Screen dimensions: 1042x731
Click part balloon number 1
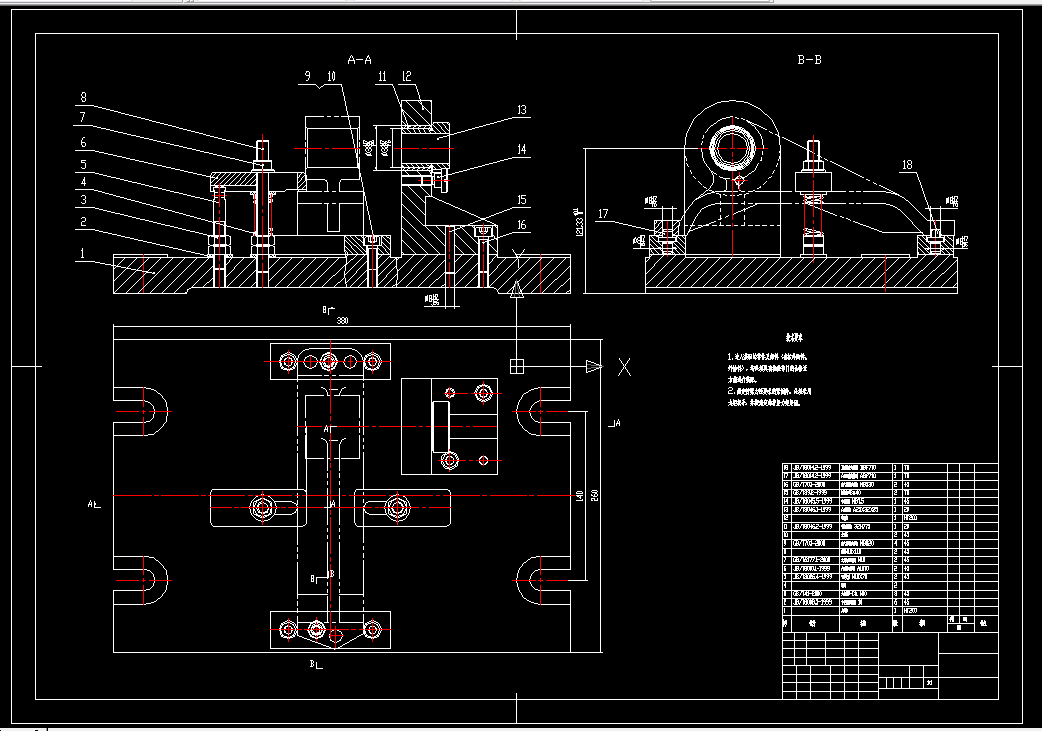(82, 253)
